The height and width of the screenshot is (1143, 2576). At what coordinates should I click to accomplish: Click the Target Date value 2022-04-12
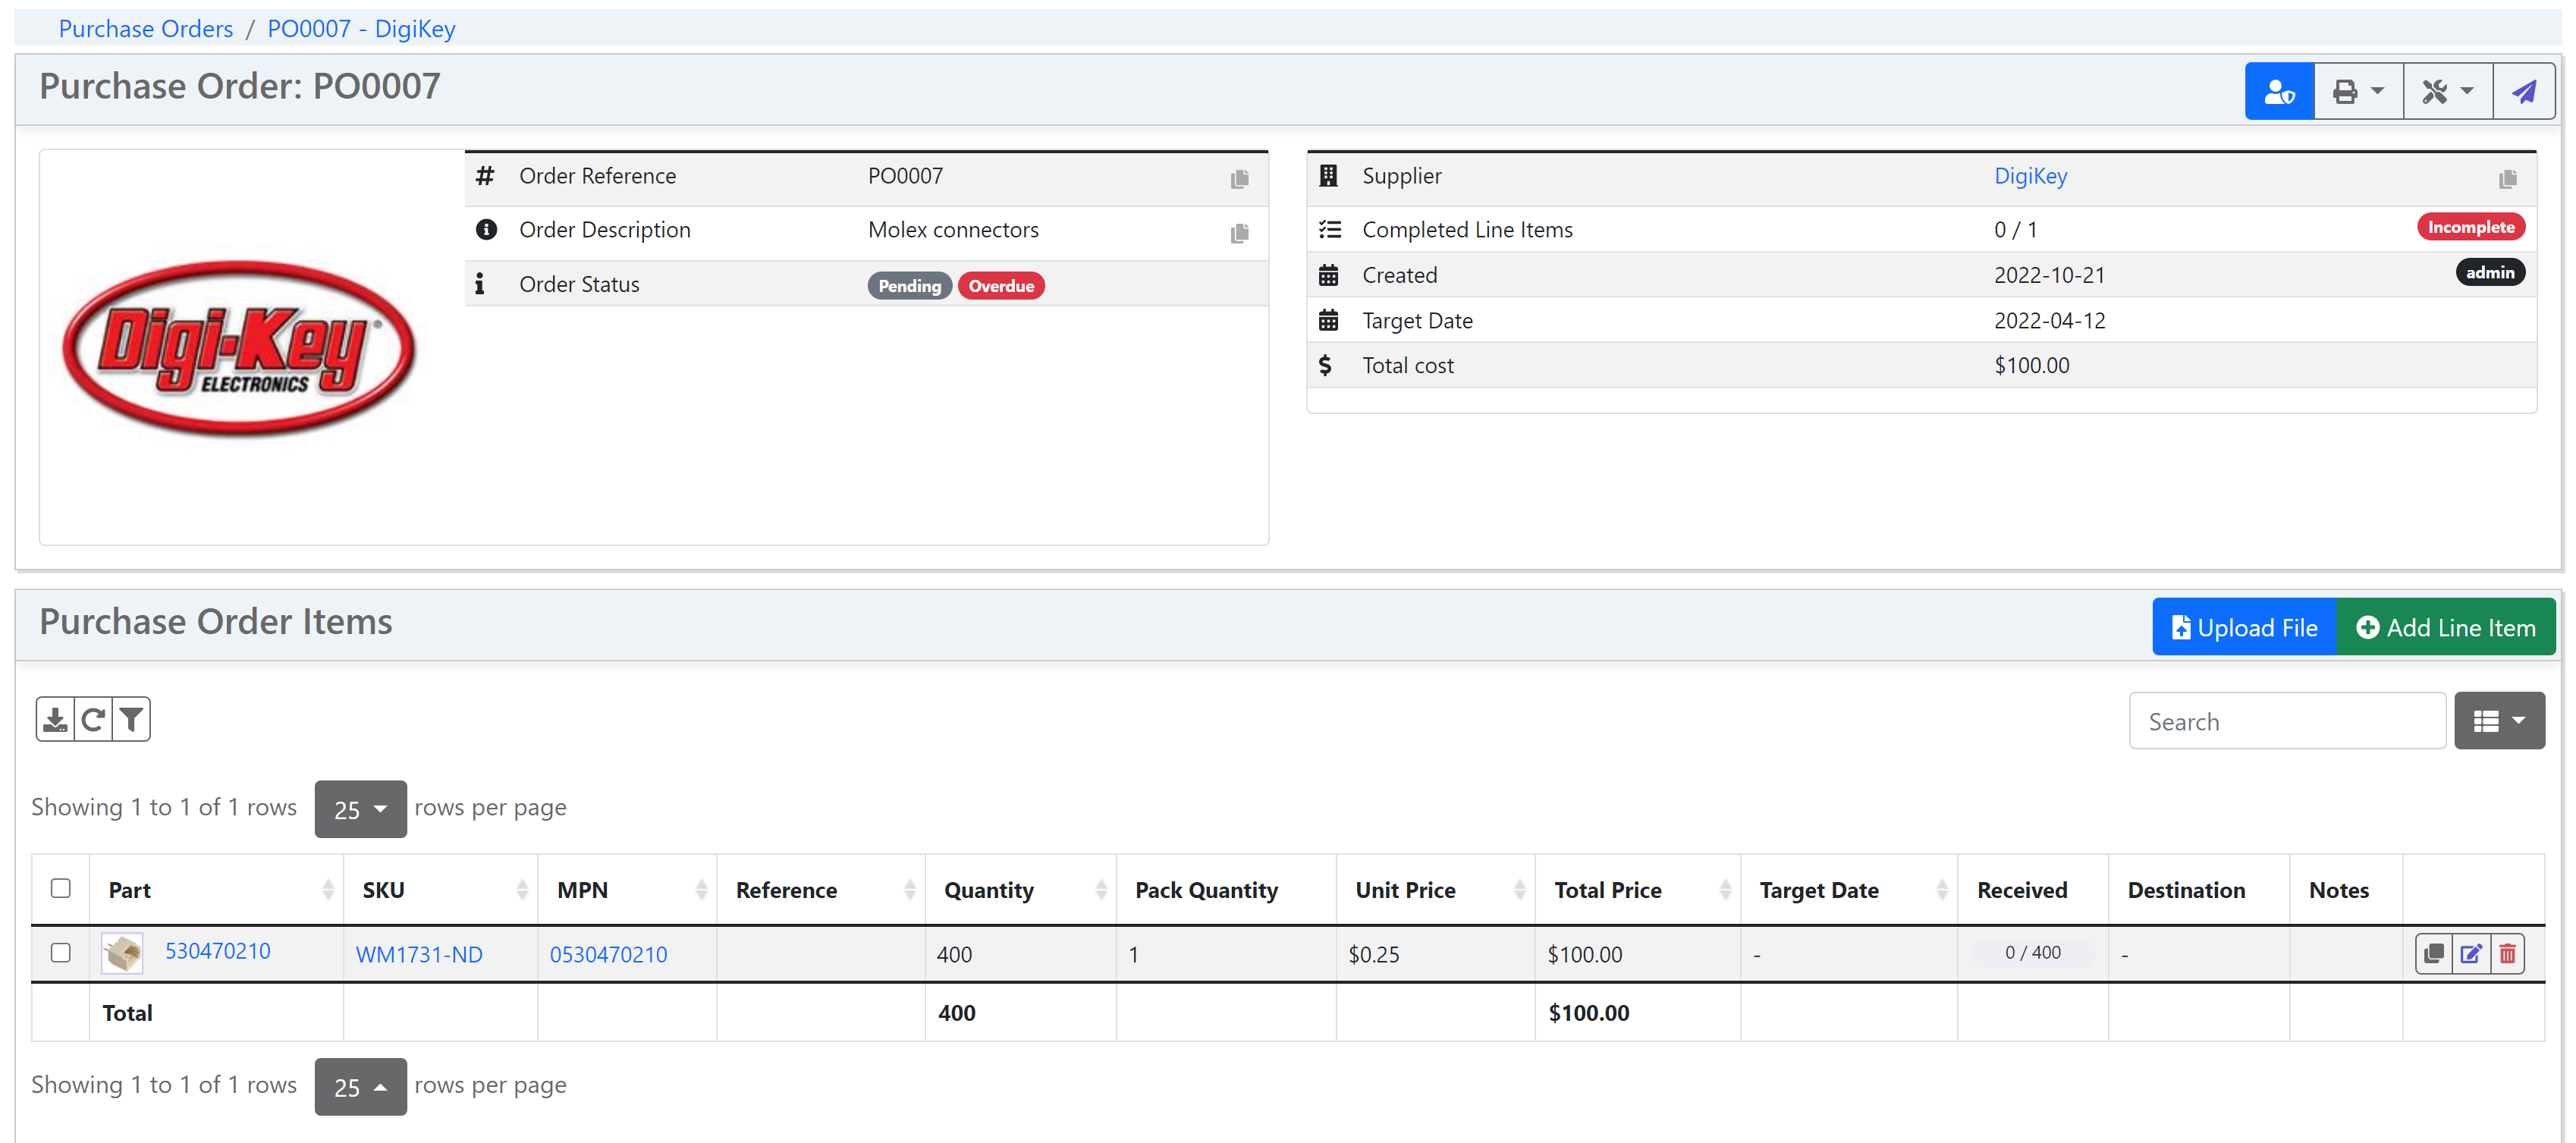pos(2049,321)
